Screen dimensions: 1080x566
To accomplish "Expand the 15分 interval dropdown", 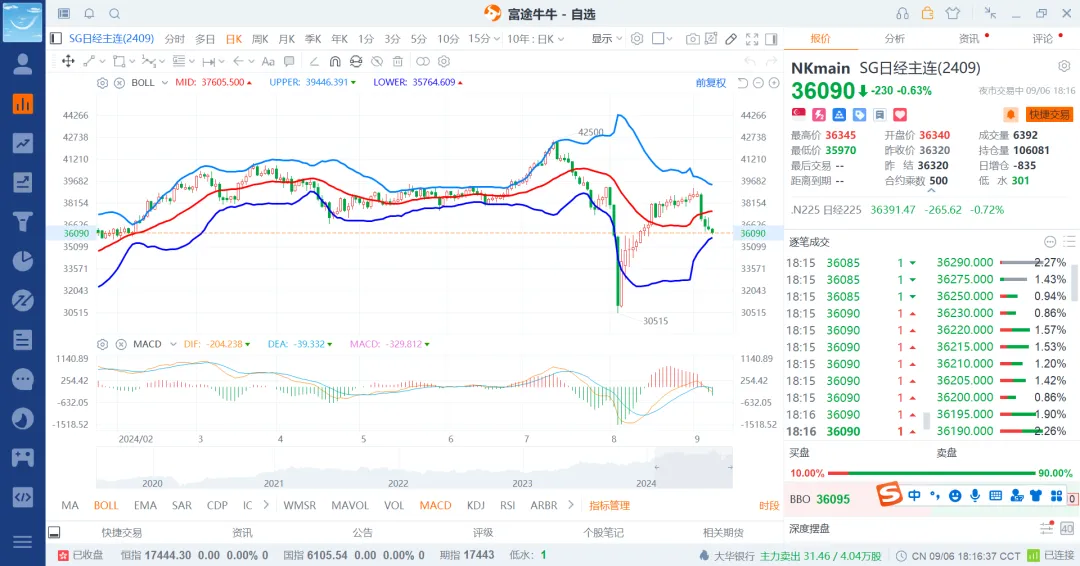I will 484,39.
